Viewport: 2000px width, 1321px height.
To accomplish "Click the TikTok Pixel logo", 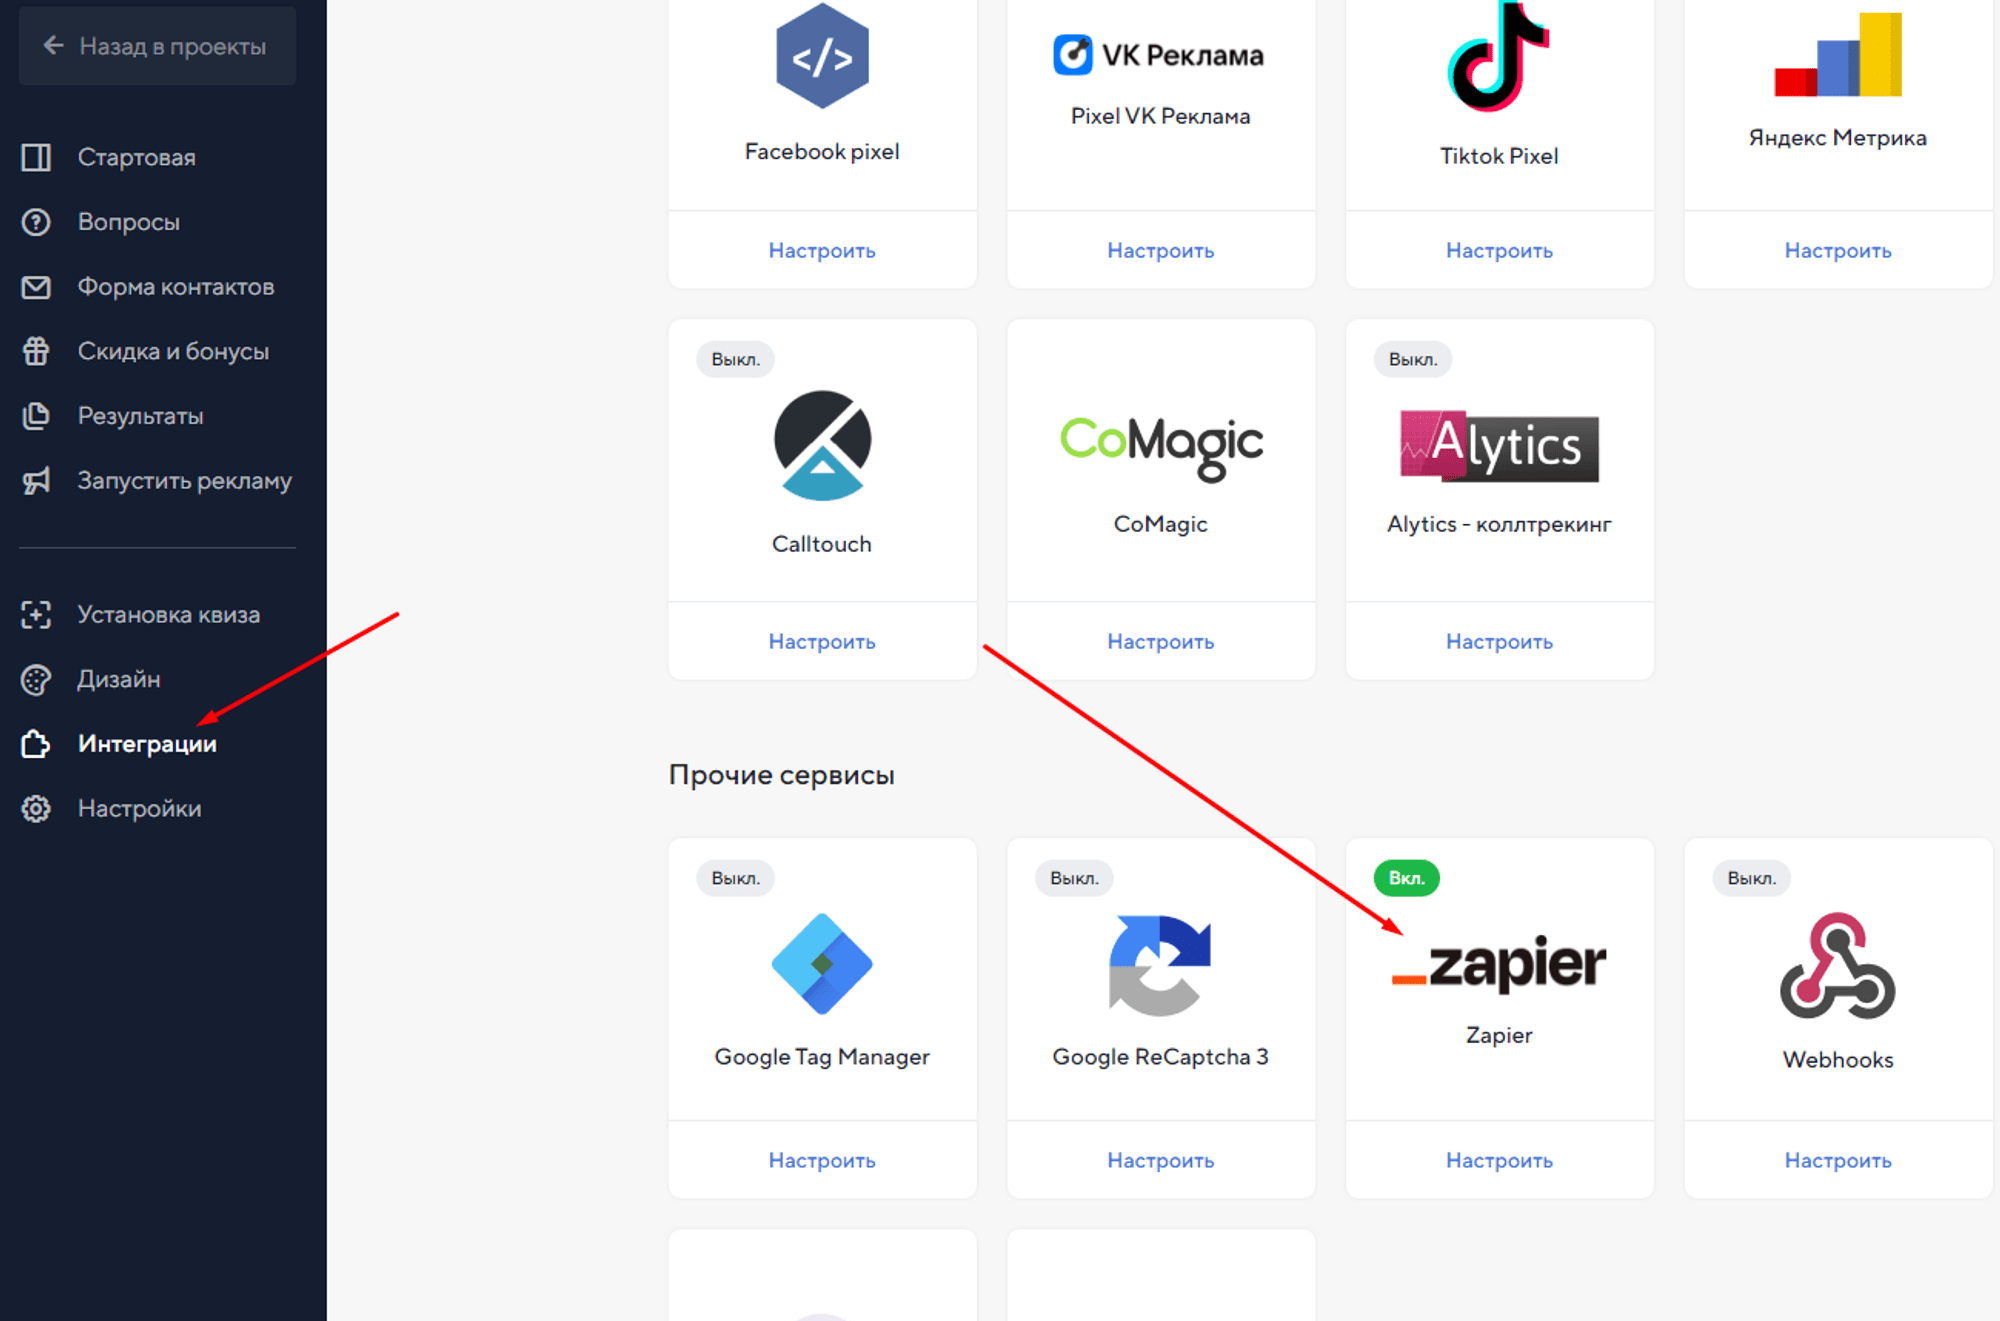I will tap(1498, 56).
